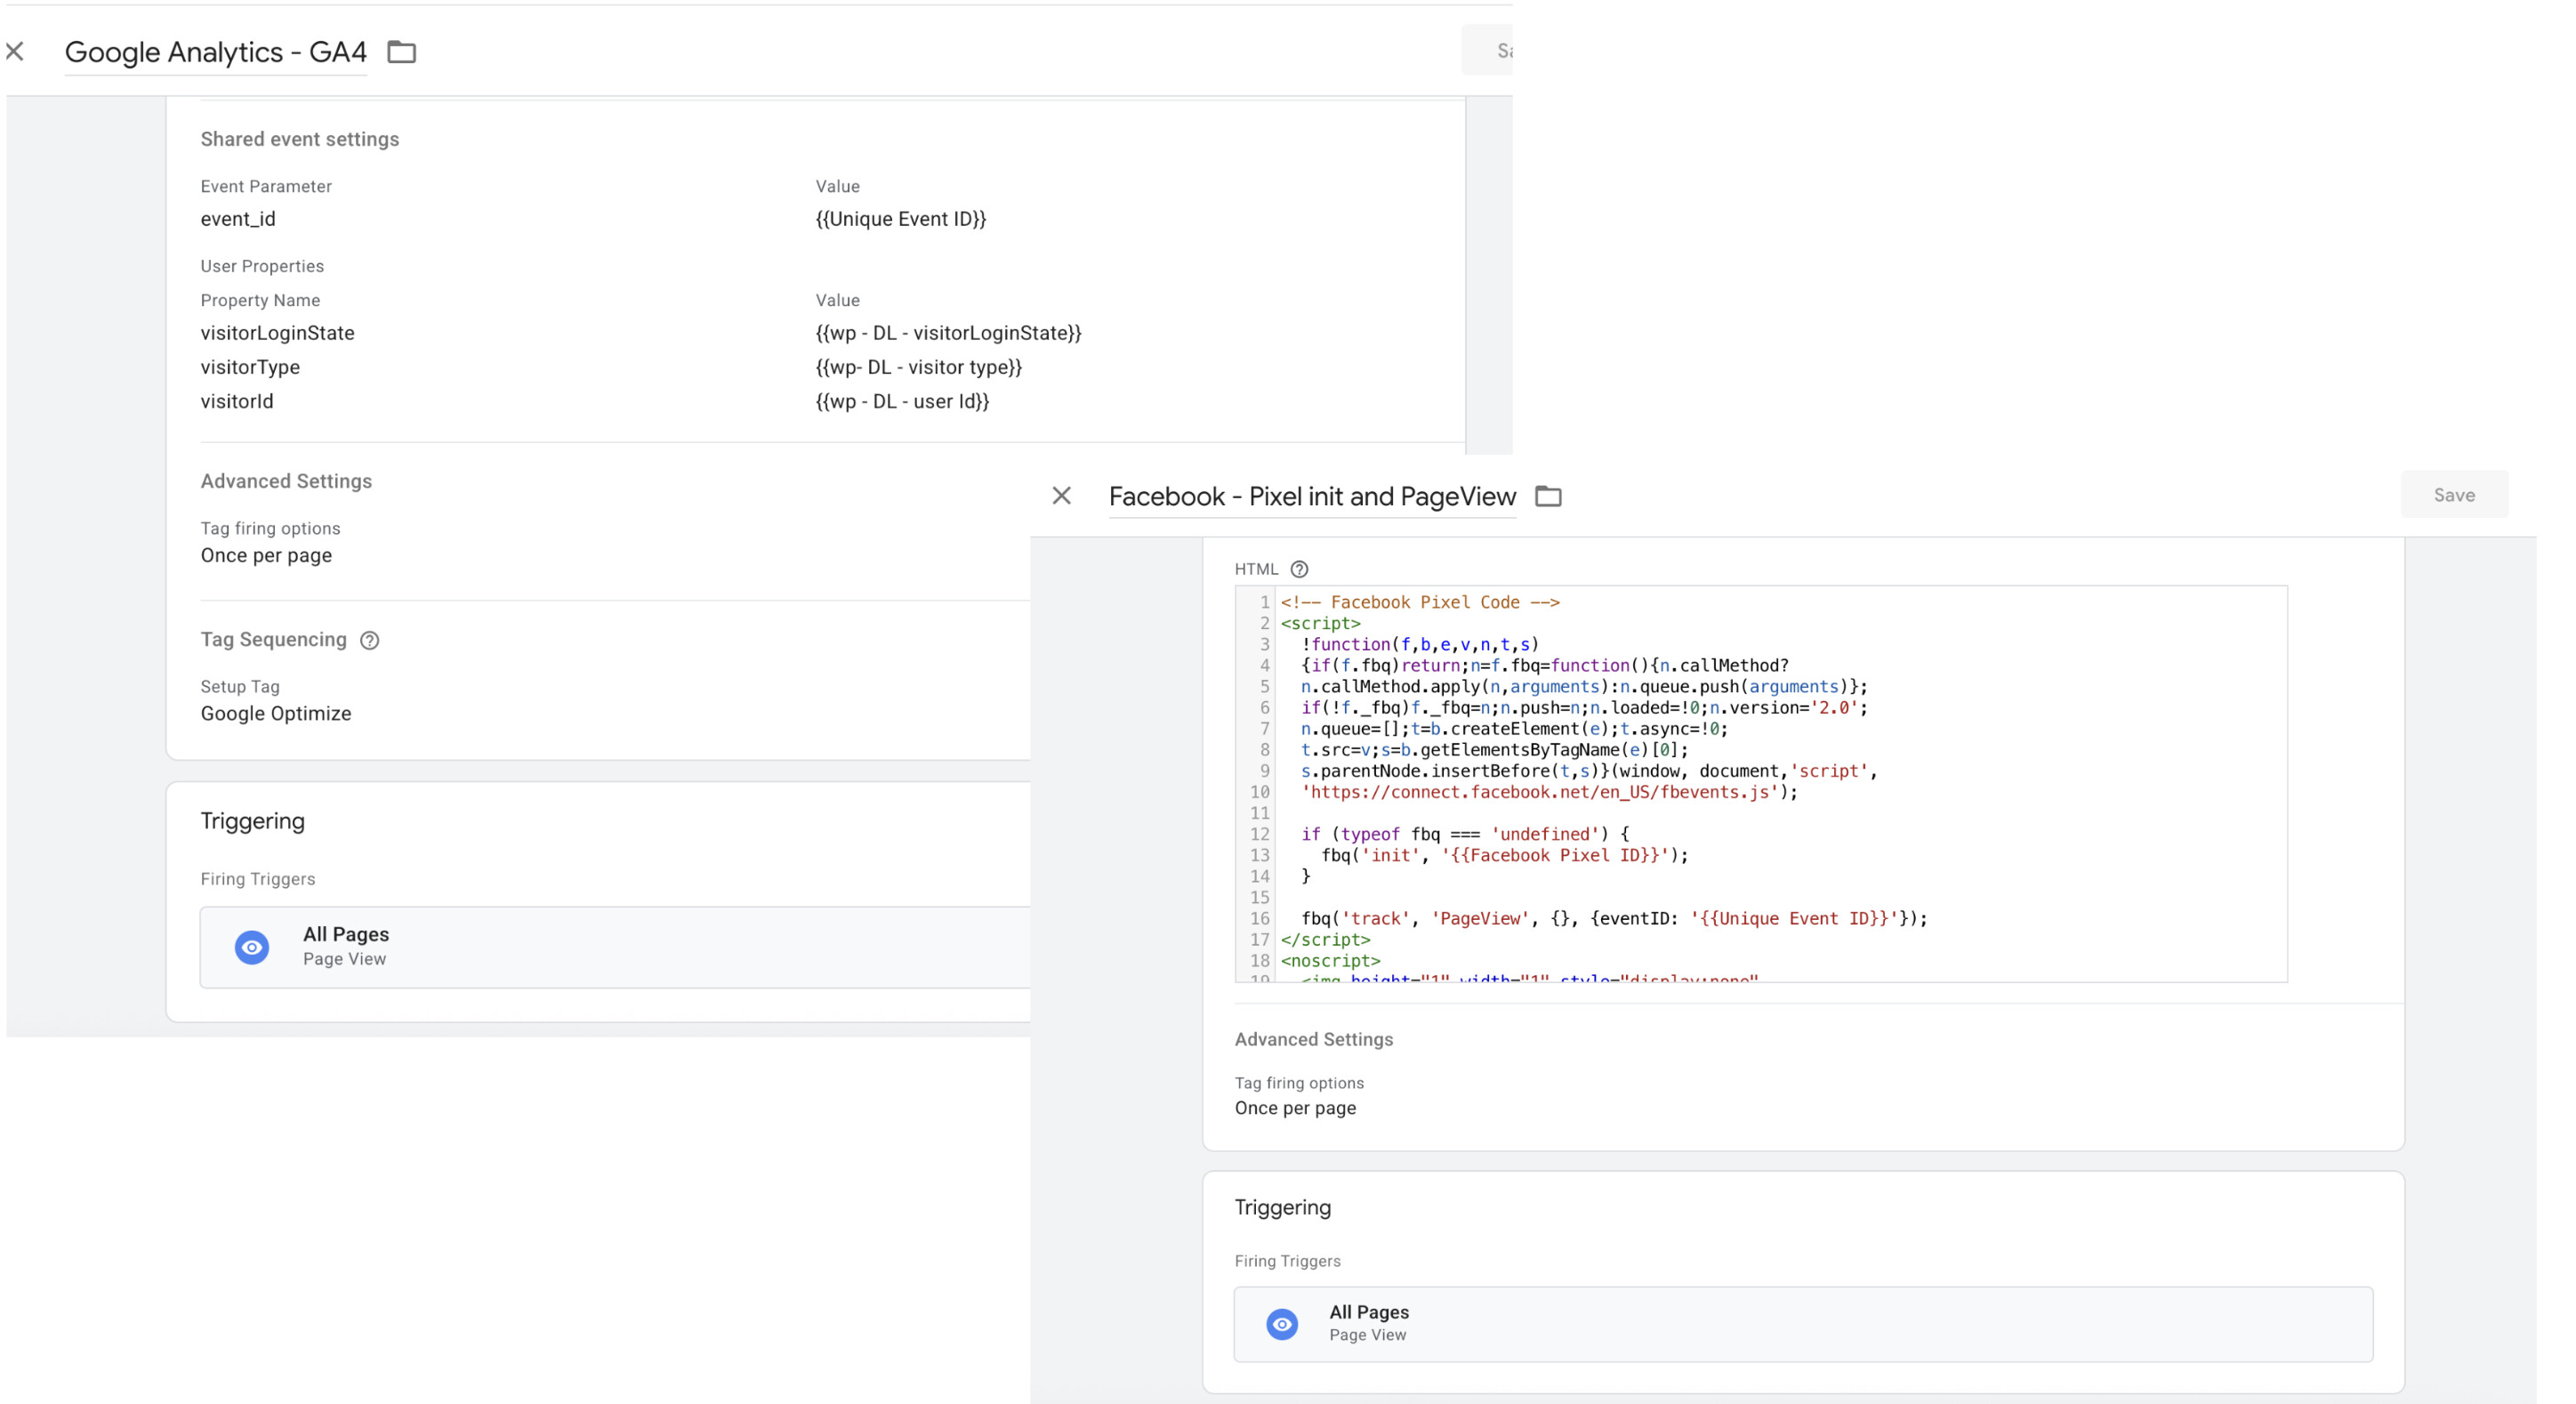Click the Tag Sequencing heading
The width and height of the screenshot is (2576, 1404).
coord(273,639)
